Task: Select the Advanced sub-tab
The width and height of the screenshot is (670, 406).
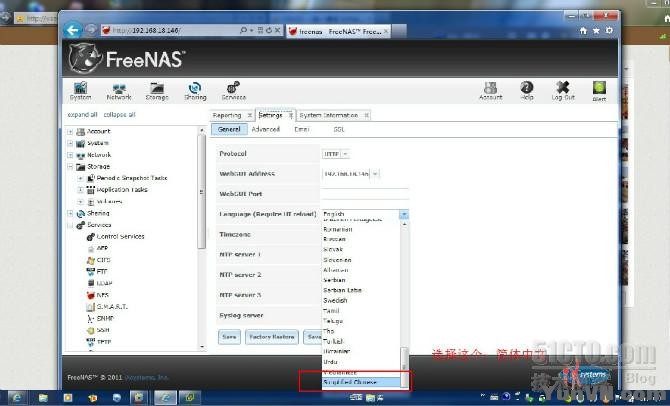Action: click(x=265, y=129)
